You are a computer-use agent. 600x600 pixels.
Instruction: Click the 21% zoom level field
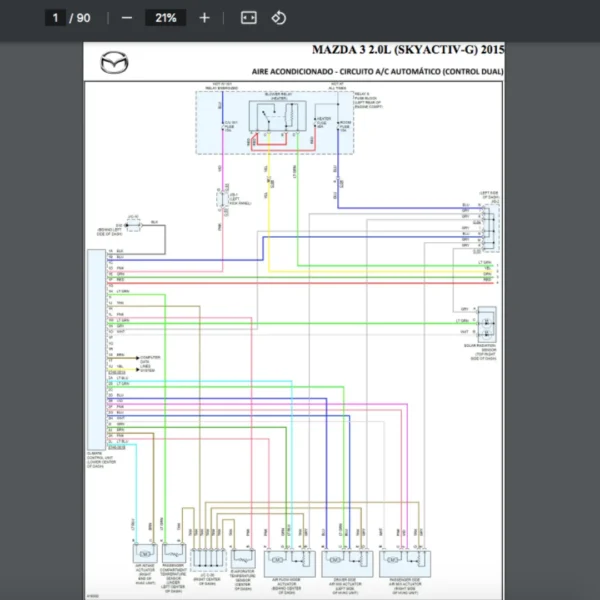[x=165, y=18]
